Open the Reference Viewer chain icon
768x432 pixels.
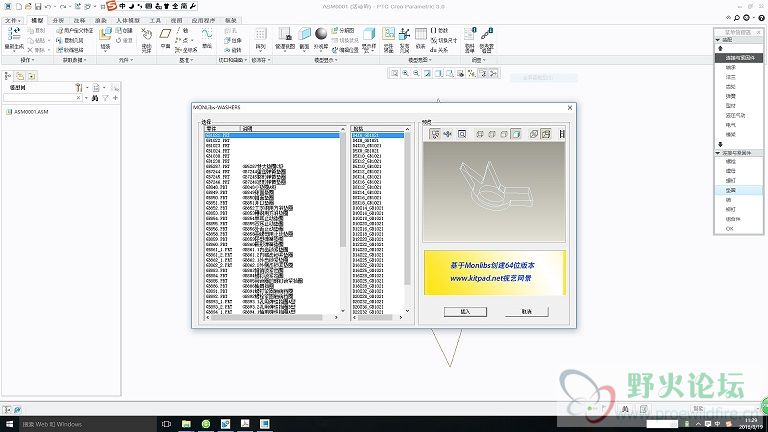pos(486,34)
